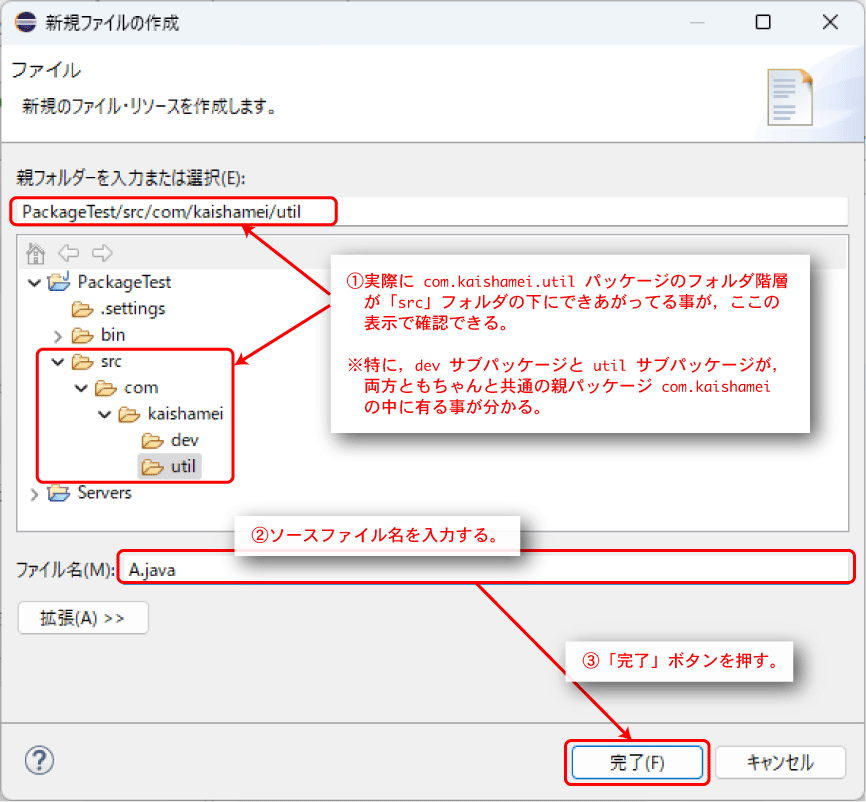Click the Eclipse logo in title bar

click(x=25, y=22)
